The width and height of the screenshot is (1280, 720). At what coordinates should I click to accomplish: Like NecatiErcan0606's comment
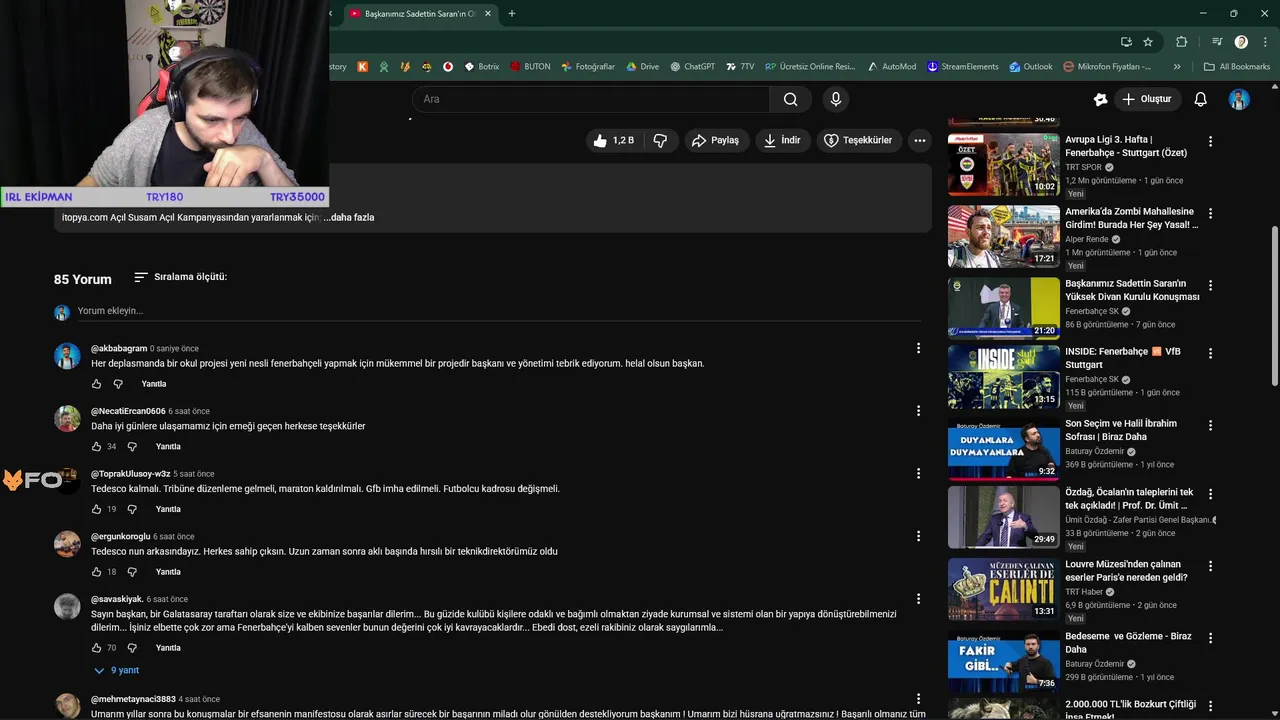[x=97, y=447]
